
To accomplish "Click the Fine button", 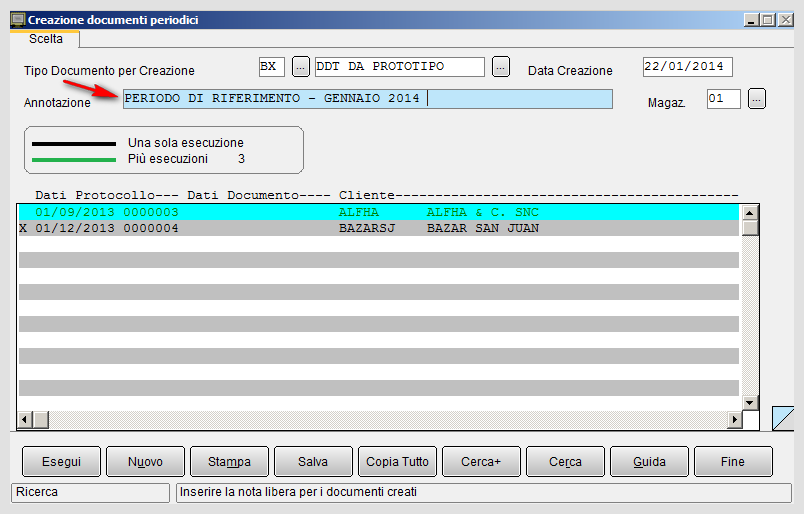I will (733, 462).
